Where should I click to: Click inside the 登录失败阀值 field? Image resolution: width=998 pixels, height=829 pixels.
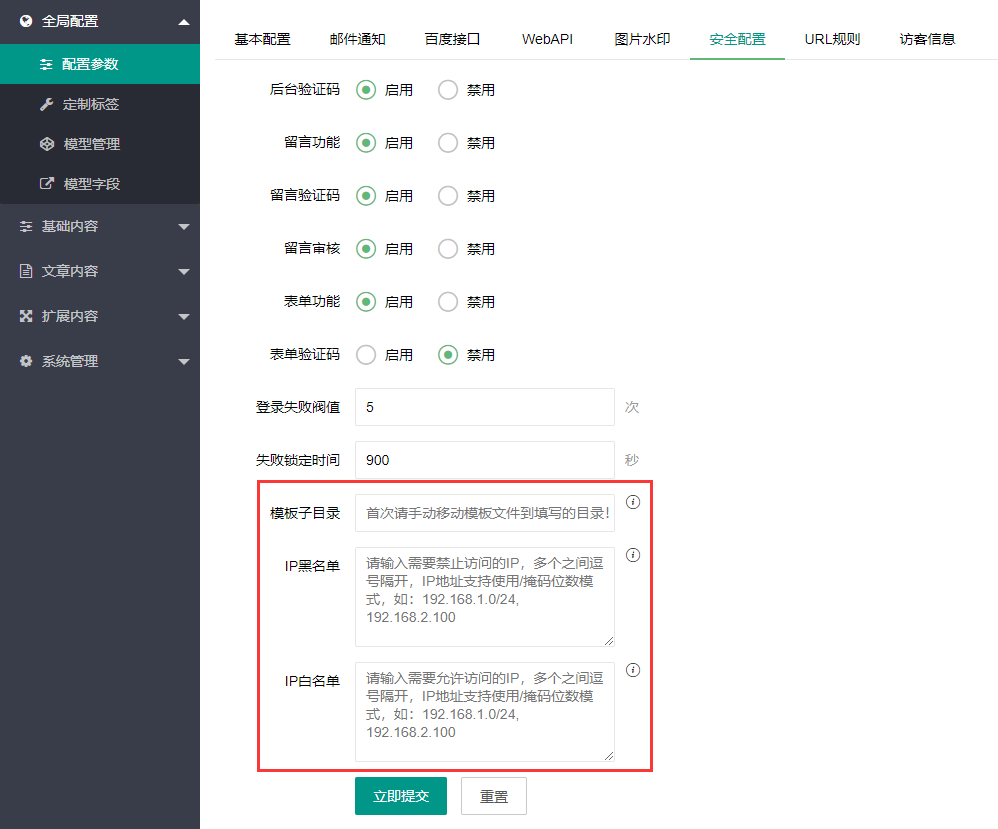click(x=484, y=407)
